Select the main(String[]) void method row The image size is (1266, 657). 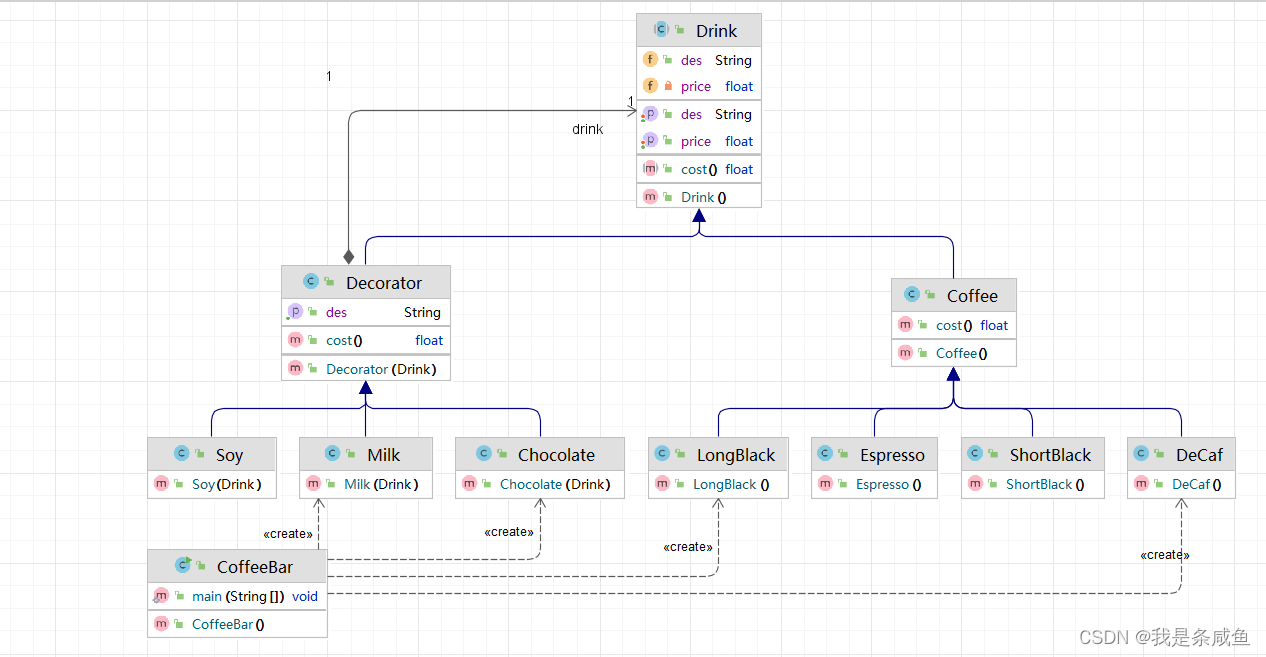click(x=237, y=596)
